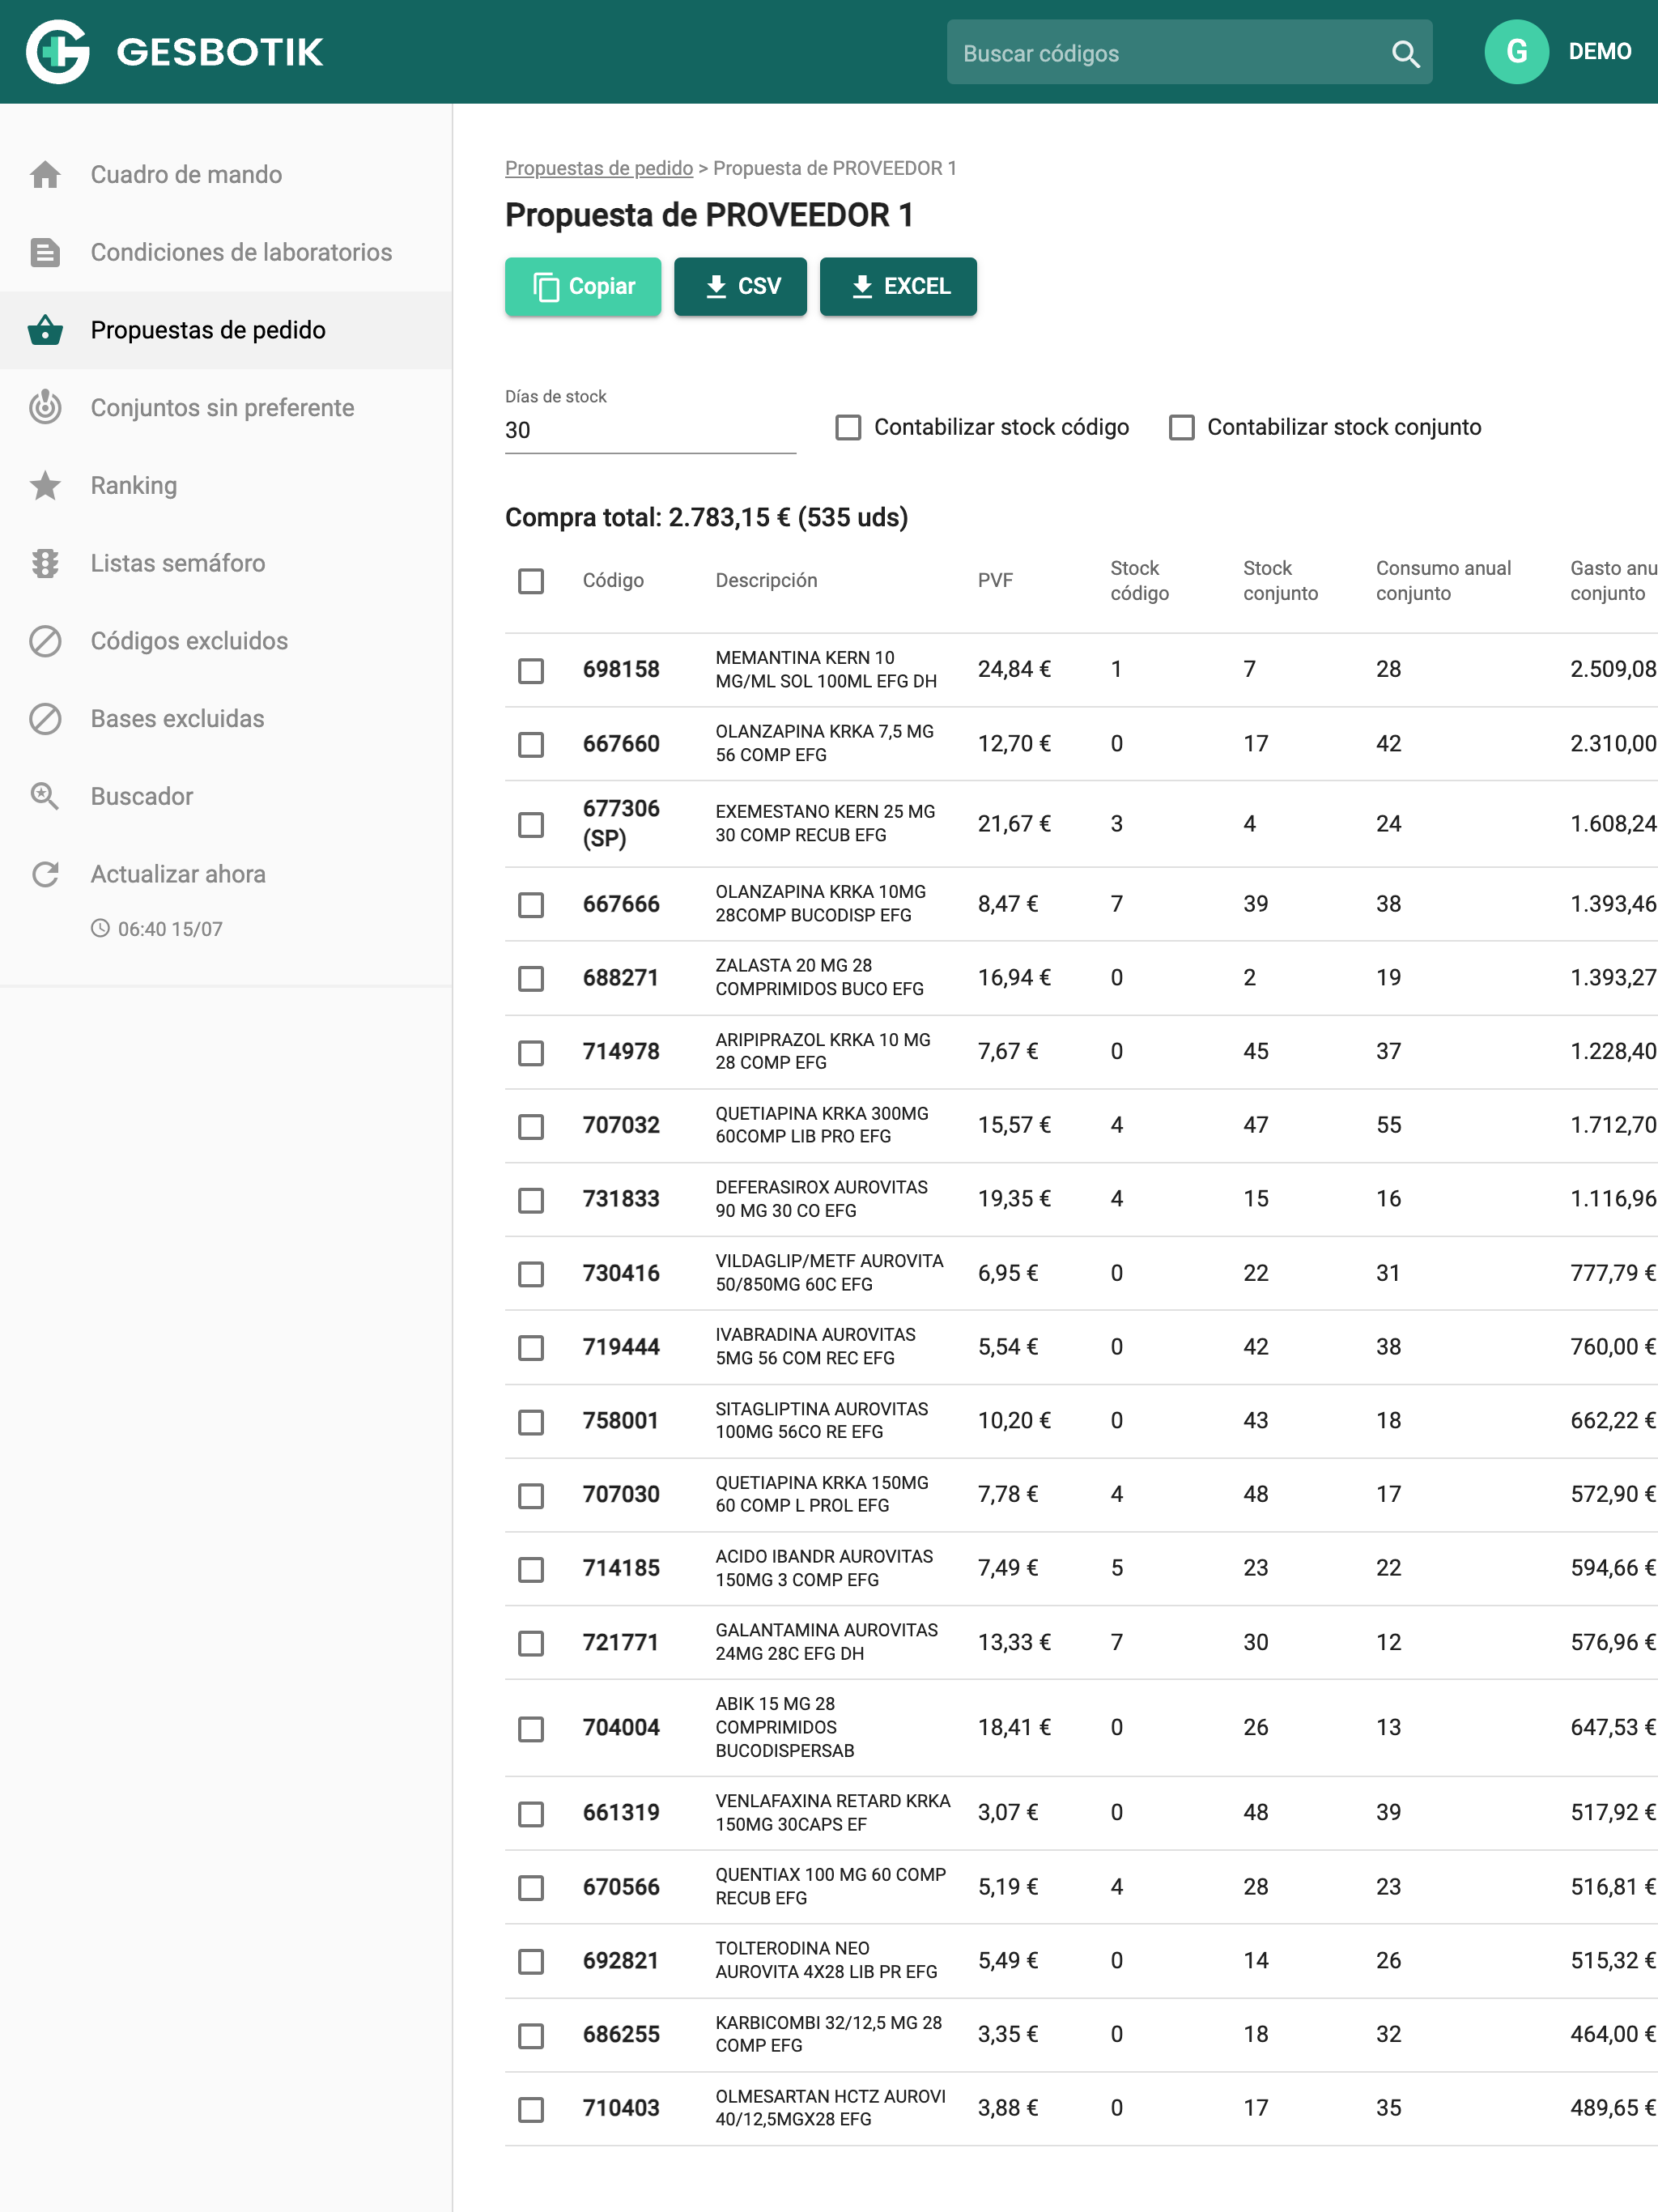Enable Contabilizar stock código checkbox
The image size is (1658, 2212).
tap(848, 428)
